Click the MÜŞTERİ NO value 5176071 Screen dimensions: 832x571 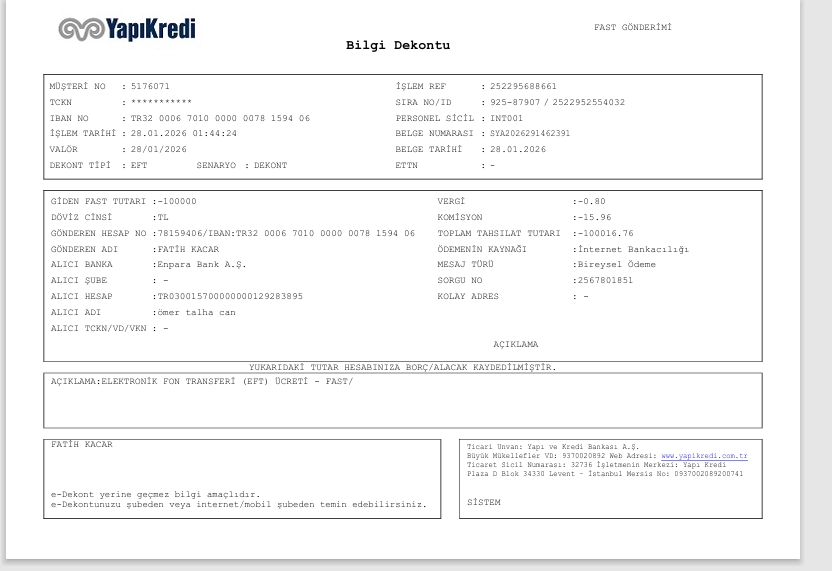(x=150, y=86)
